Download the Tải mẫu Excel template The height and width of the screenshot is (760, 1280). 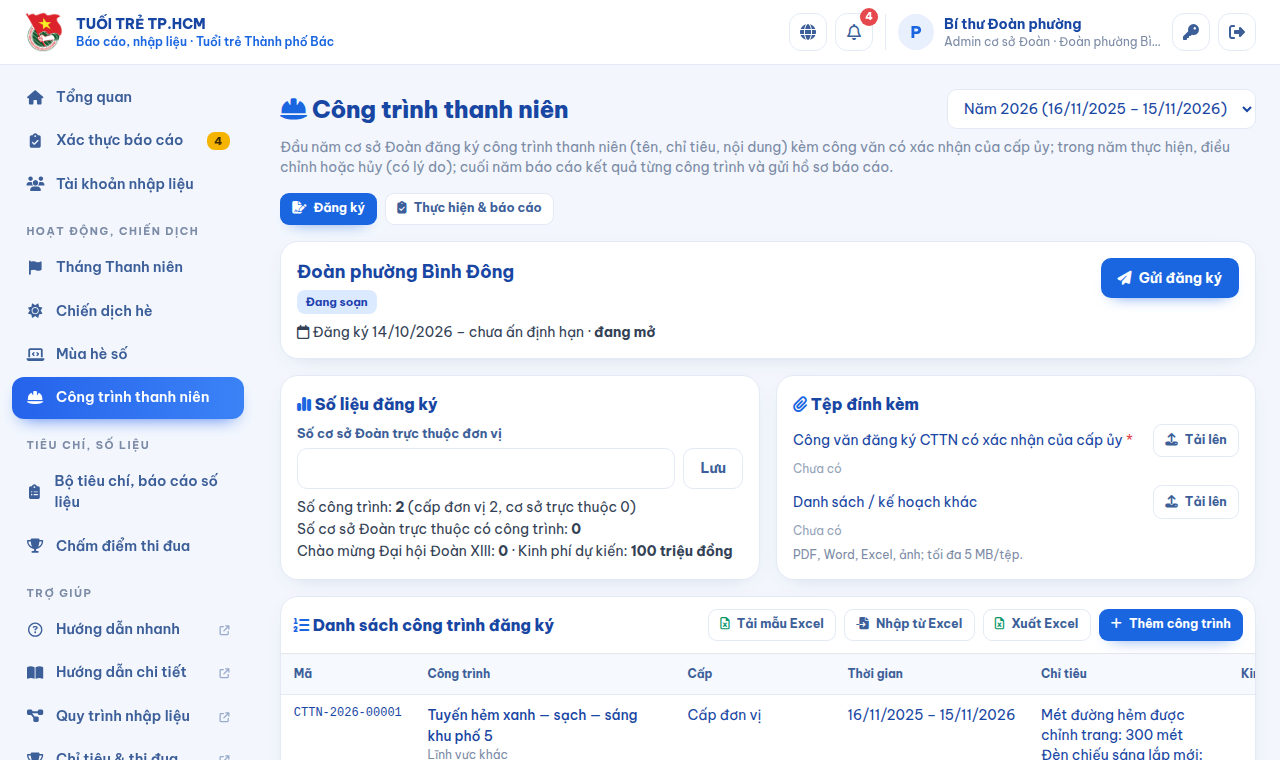tap(772, 625)
